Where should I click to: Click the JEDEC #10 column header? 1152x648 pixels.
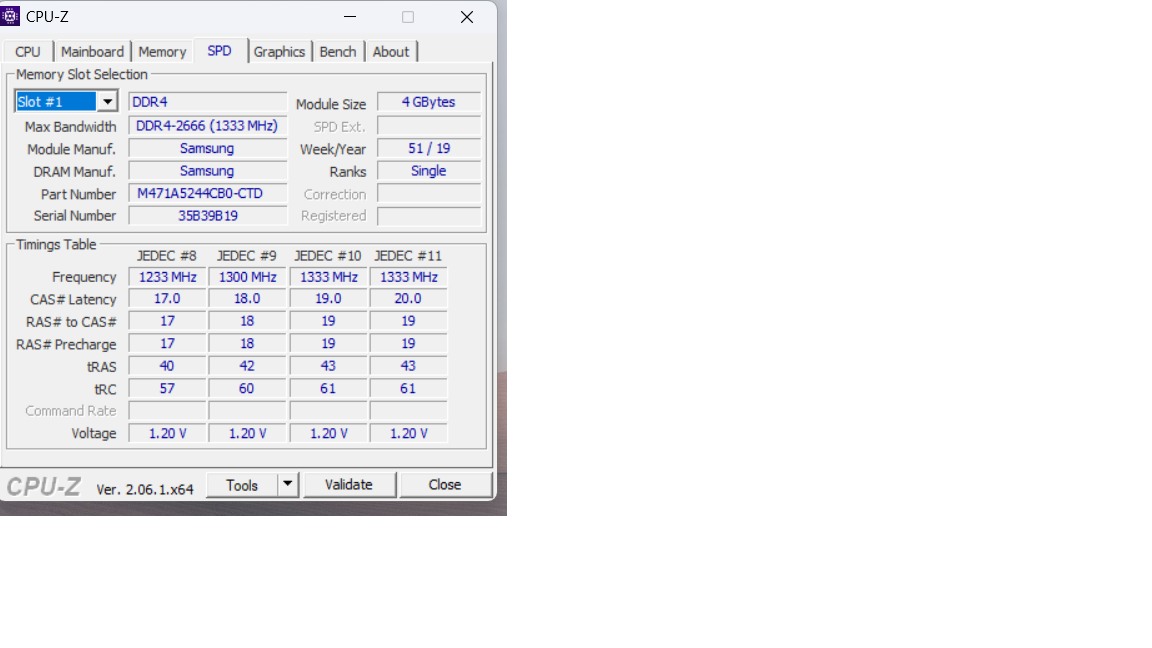328,256
